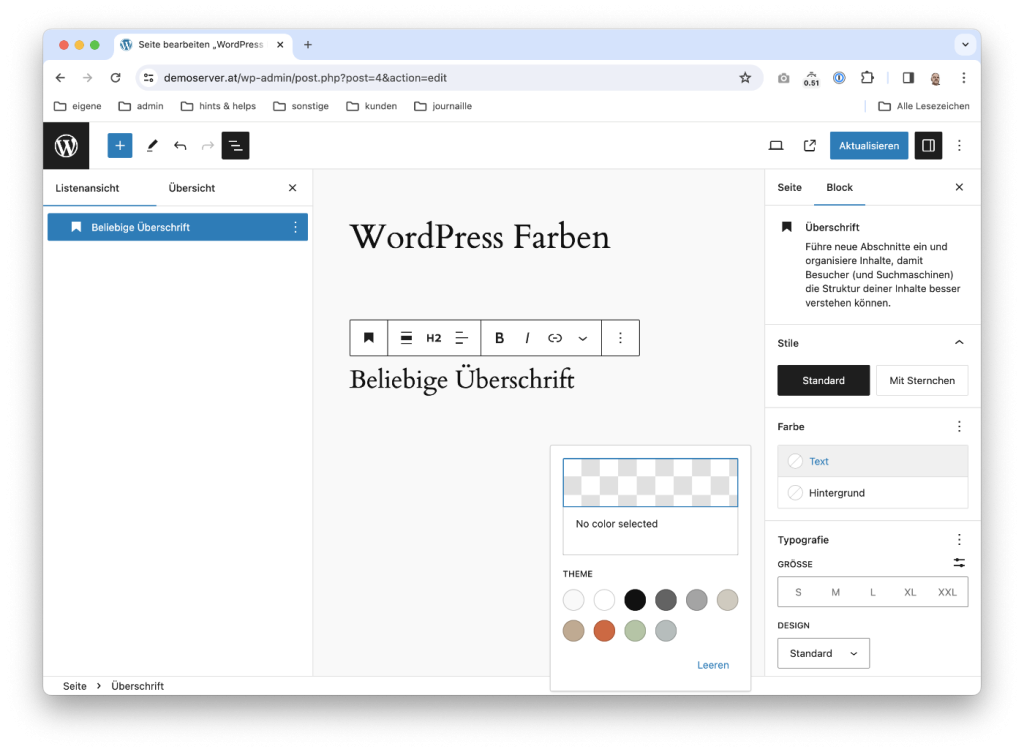Click the heading block type bookmark icon
The height and width of the screenshot is (752, 1024).
click(369, 337)
